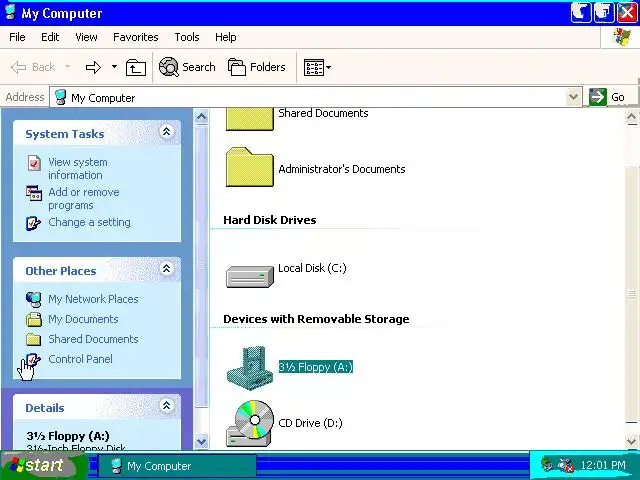Click the Change a setting icon
The width and height of the screenshot is (640, 480).
pos(33,223)
